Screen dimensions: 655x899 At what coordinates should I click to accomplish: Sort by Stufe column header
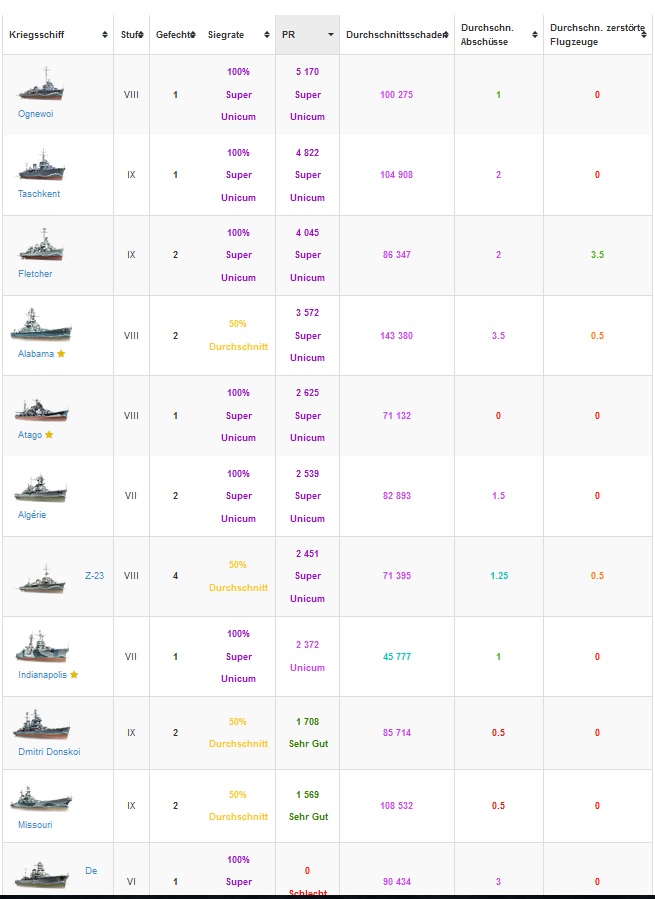click(x=132, y=35)
